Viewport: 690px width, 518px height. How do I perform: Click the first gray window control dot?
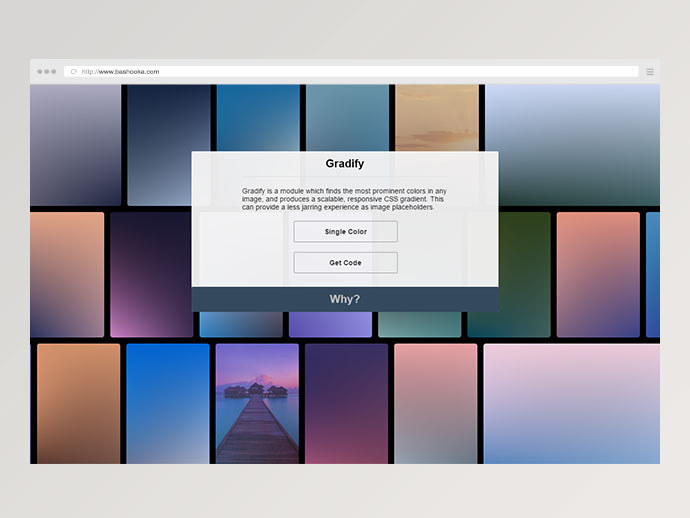pyautogui.click(x=40, y=72)
